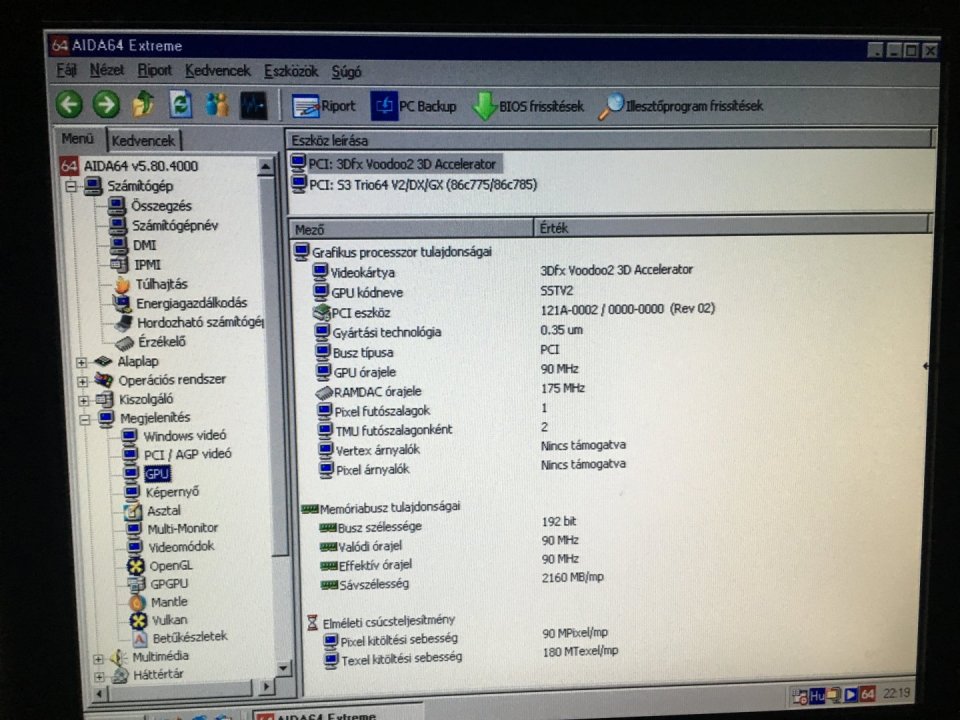Expand the Háttértár tree node

99,677
